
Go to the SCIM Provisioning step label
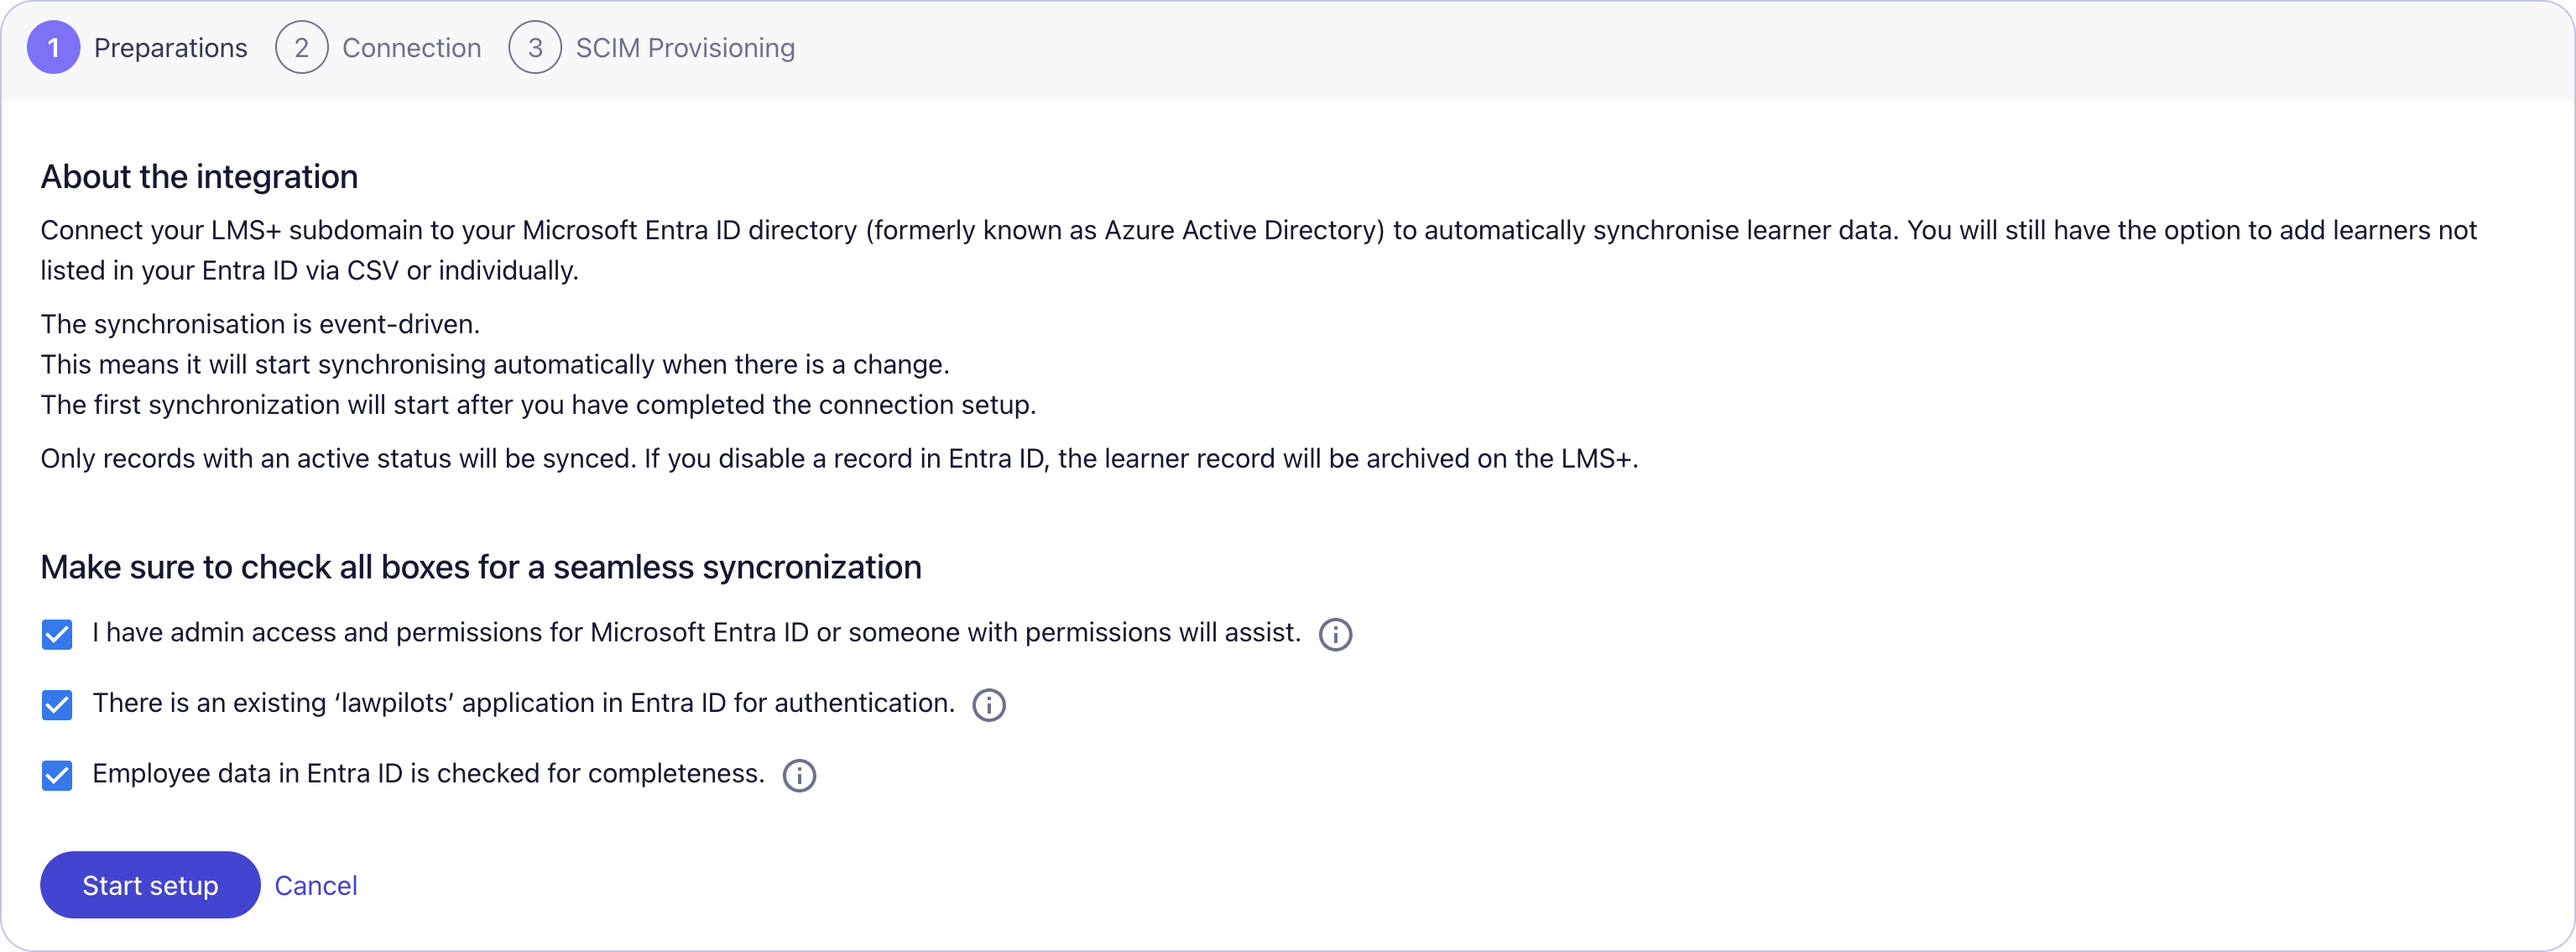pos(685,48)
